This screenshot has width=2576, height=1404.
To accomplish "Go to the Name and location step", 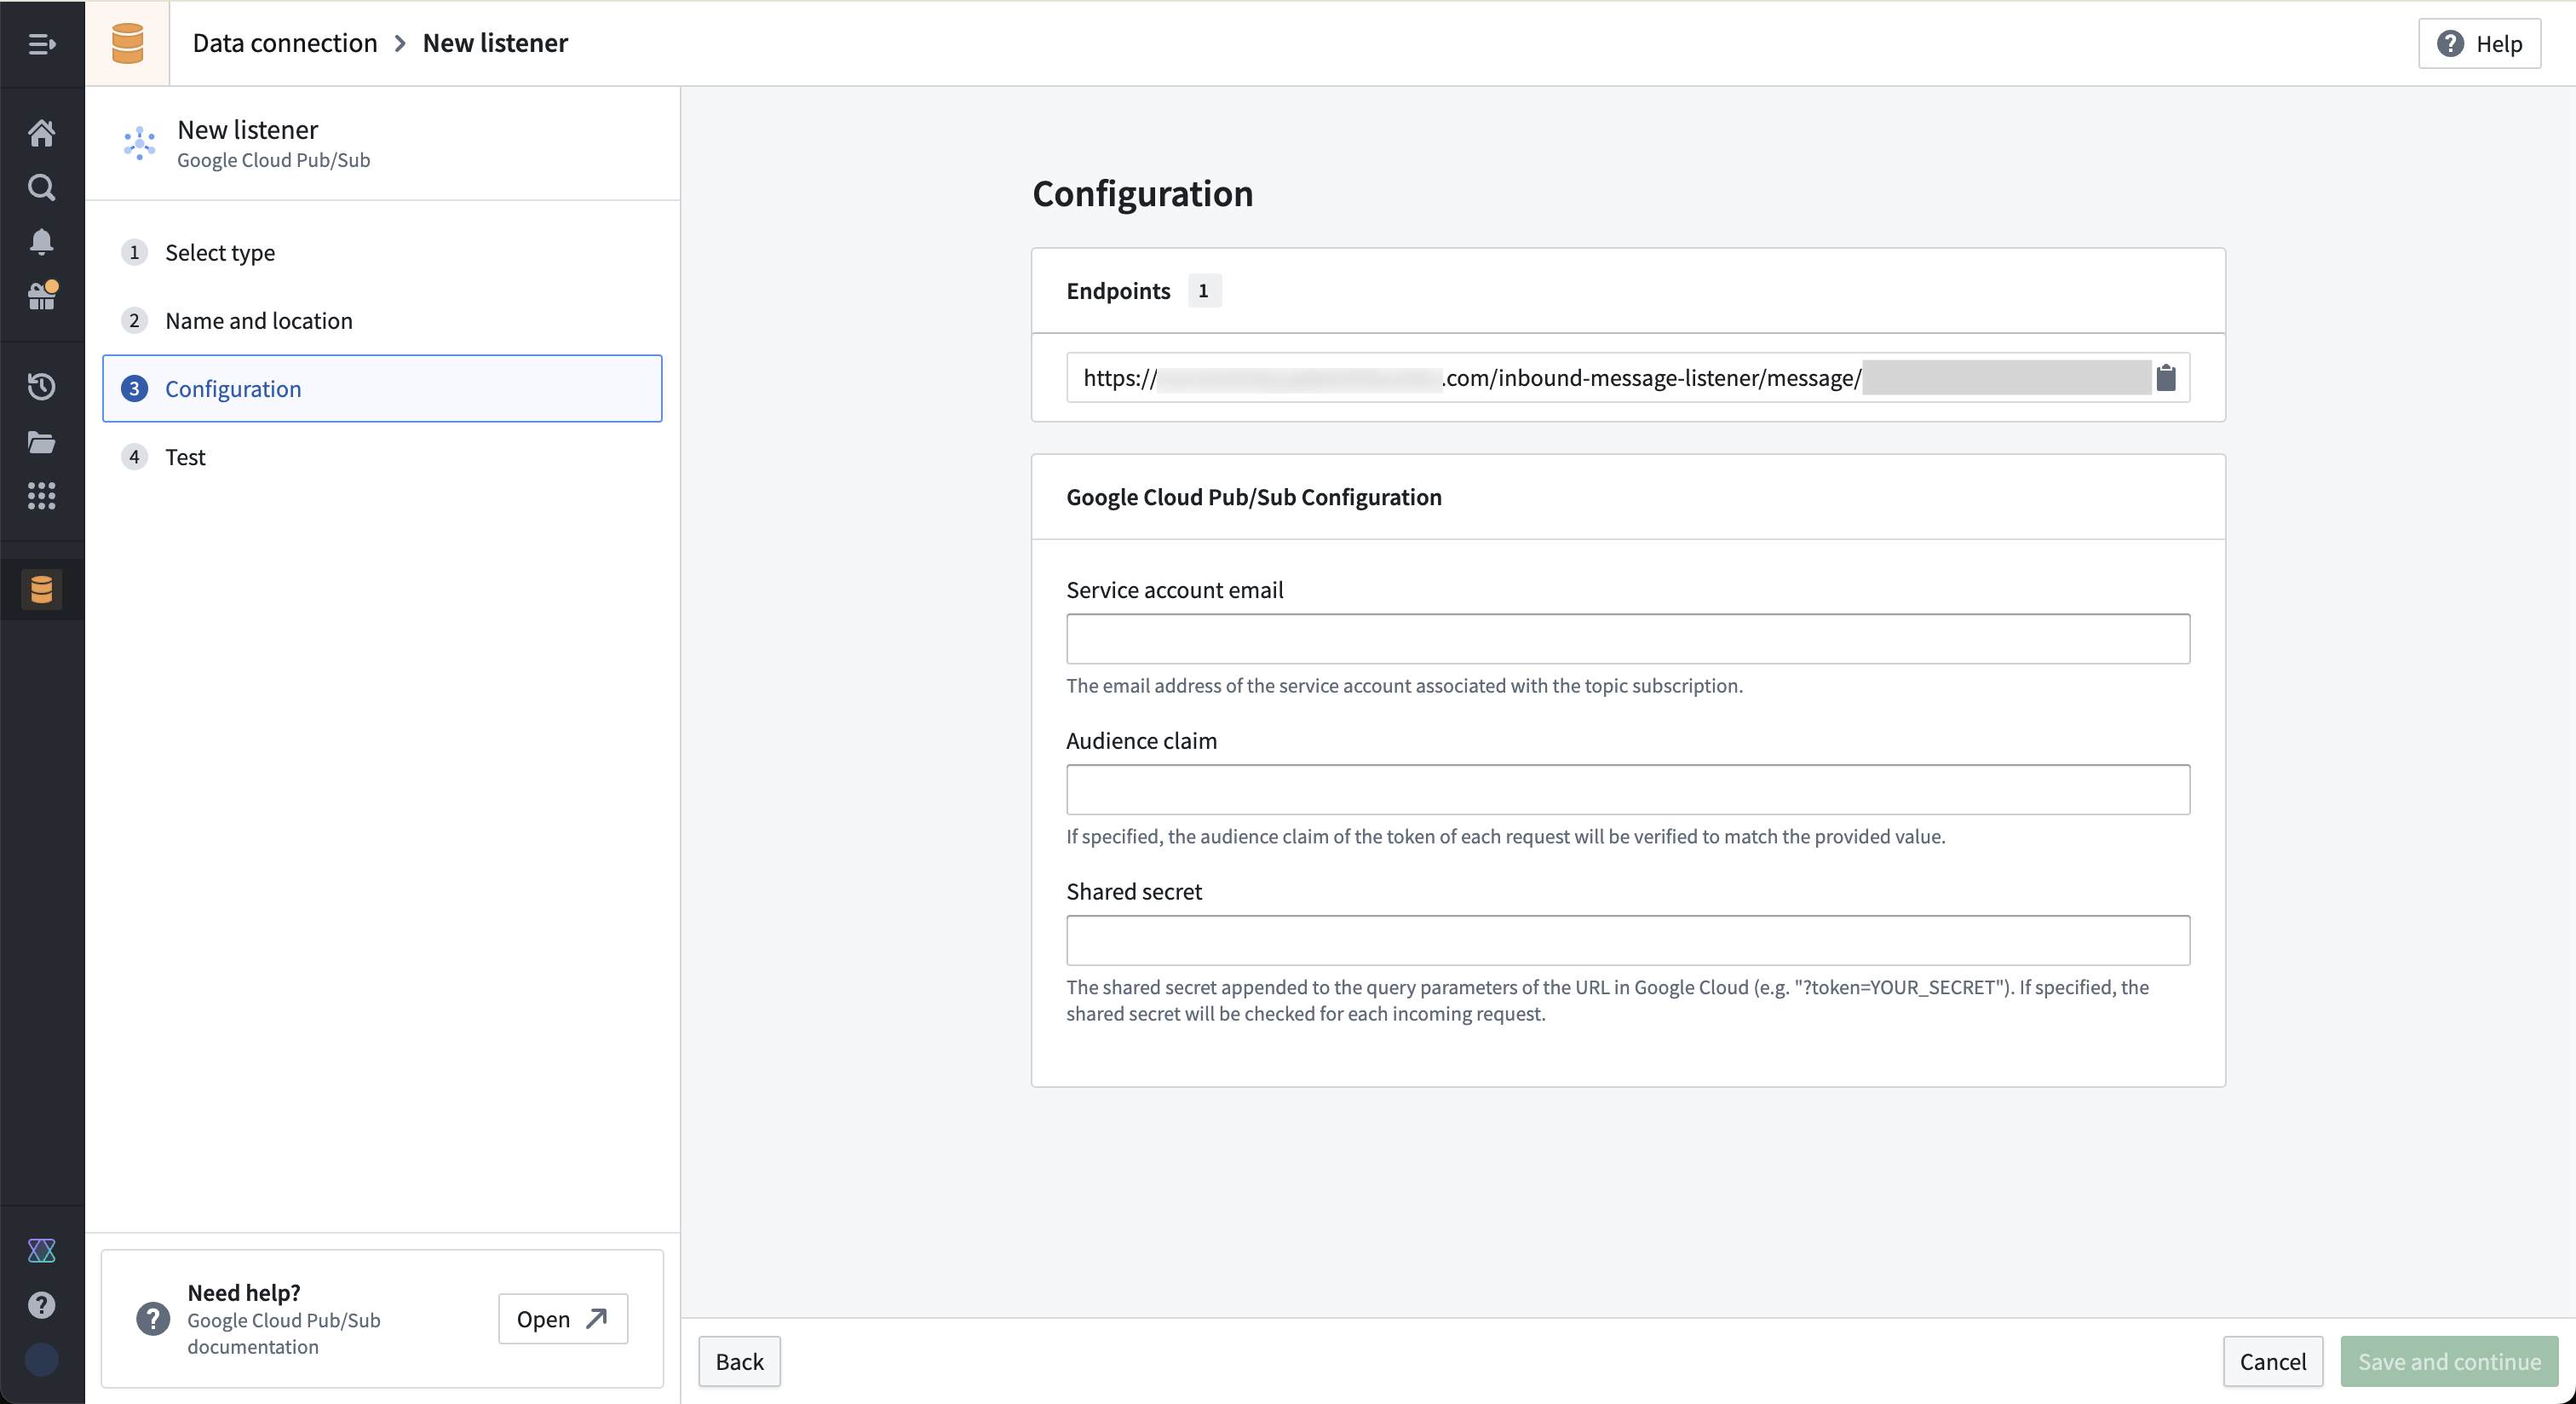I will (x=258, y=321).
